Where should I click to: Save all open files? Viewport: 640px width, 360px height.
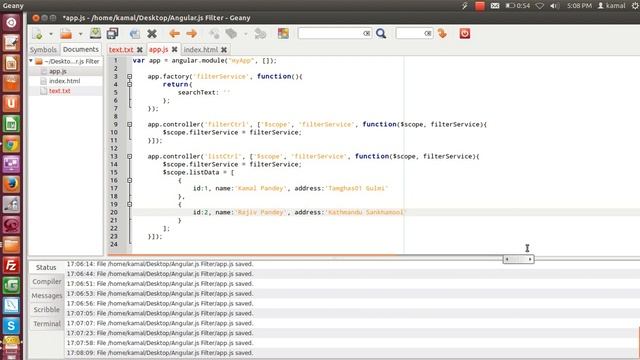pyautogui.click(x=112, y=33)
